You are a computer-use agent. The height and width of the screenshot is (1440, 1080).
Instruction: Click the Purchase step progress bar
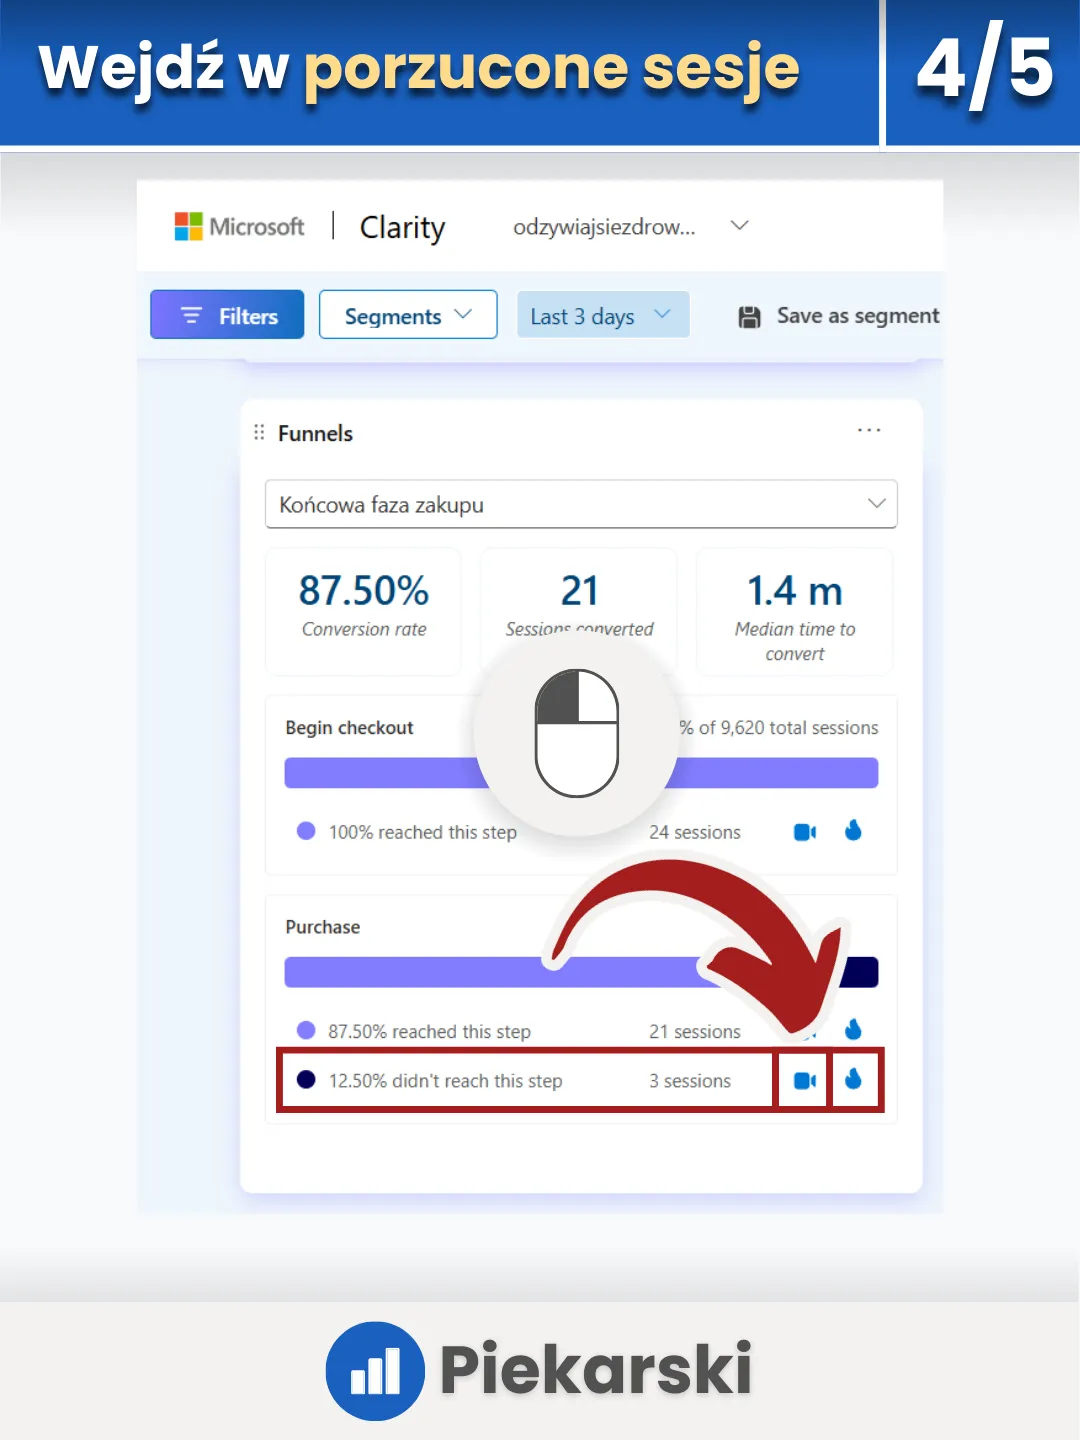[x=581, y=972]
